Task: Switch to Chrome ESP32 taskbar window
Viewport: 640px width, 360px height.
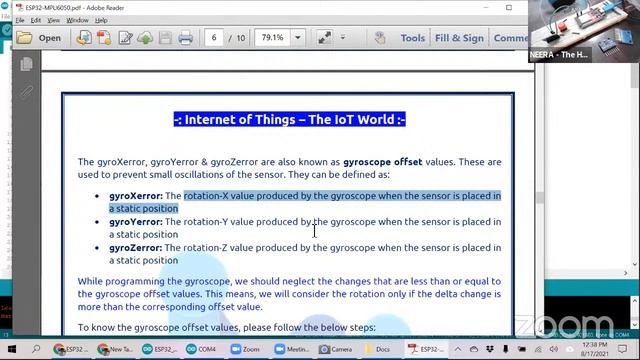Action: [x=70, y=349]
